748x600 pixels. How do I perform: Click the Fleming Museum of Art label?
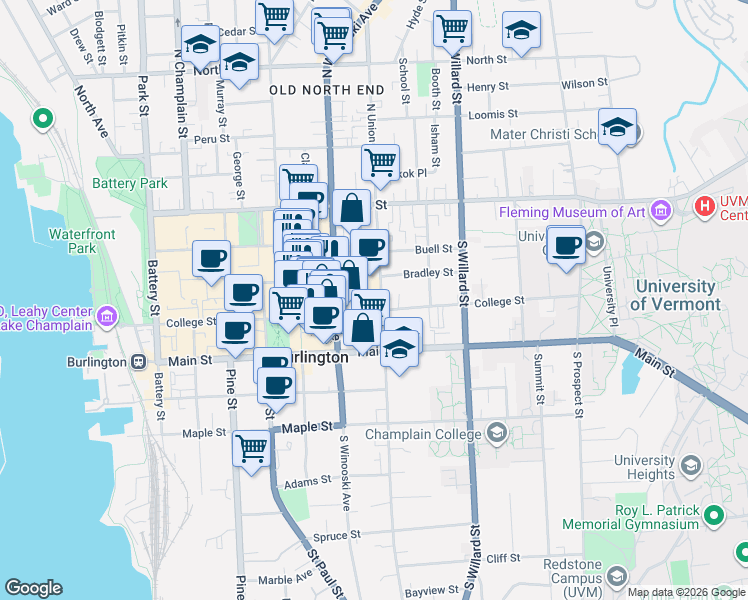click(x=572, y=212)
